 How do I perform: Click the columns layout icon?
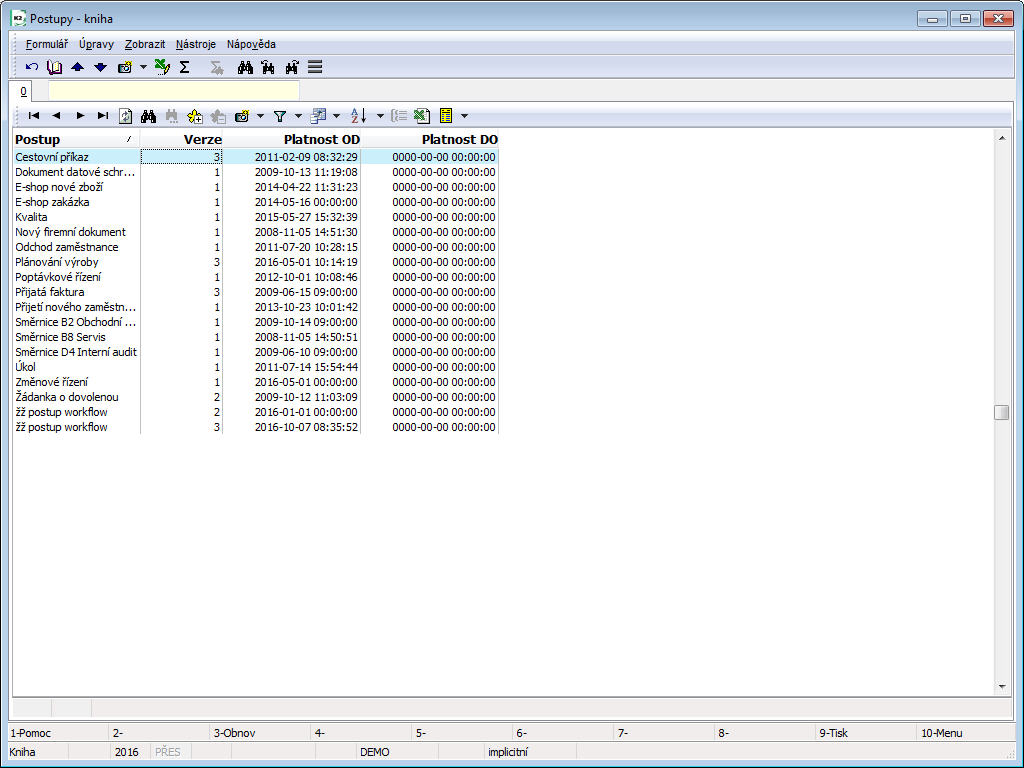(318, 116)
